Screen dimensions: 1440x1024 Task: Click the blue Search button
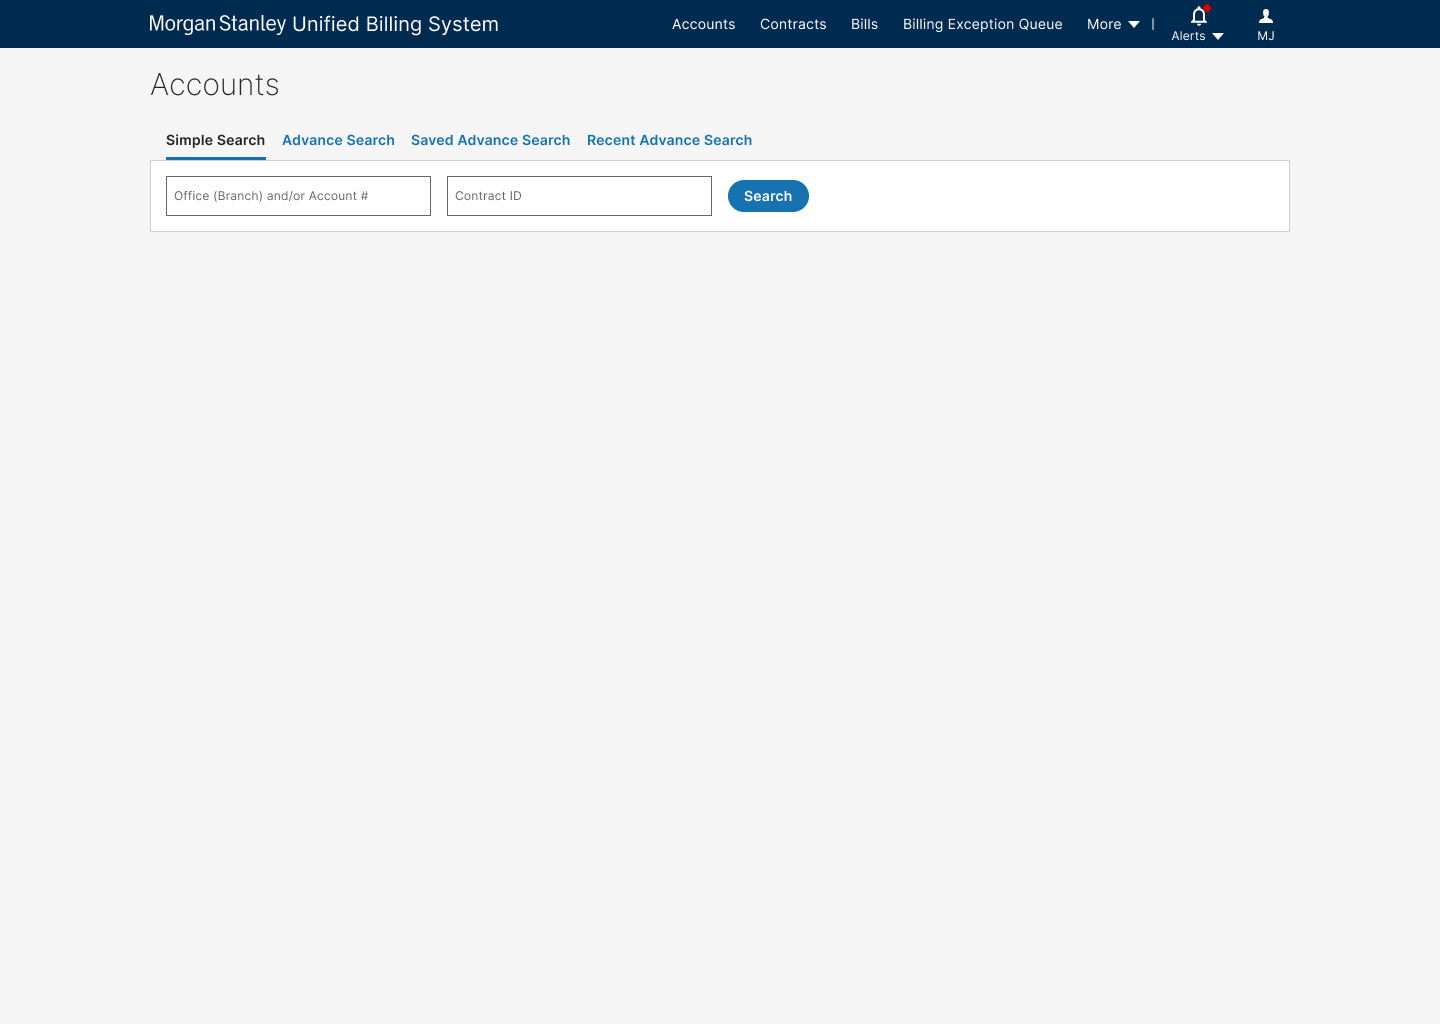768,196
